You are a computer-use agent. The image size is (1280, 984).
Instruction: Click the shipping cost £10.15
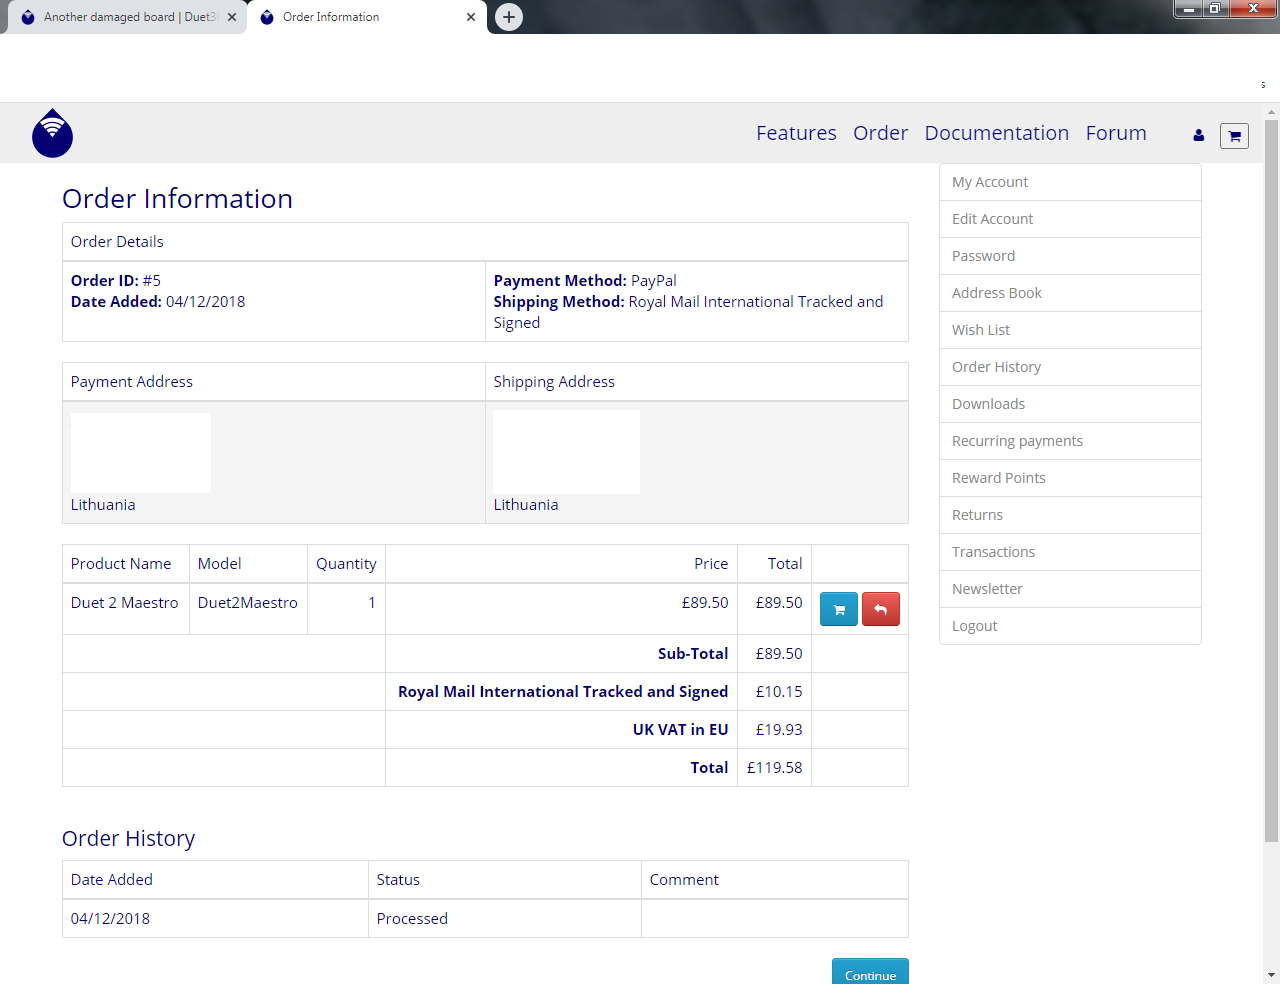coord(778,692)
